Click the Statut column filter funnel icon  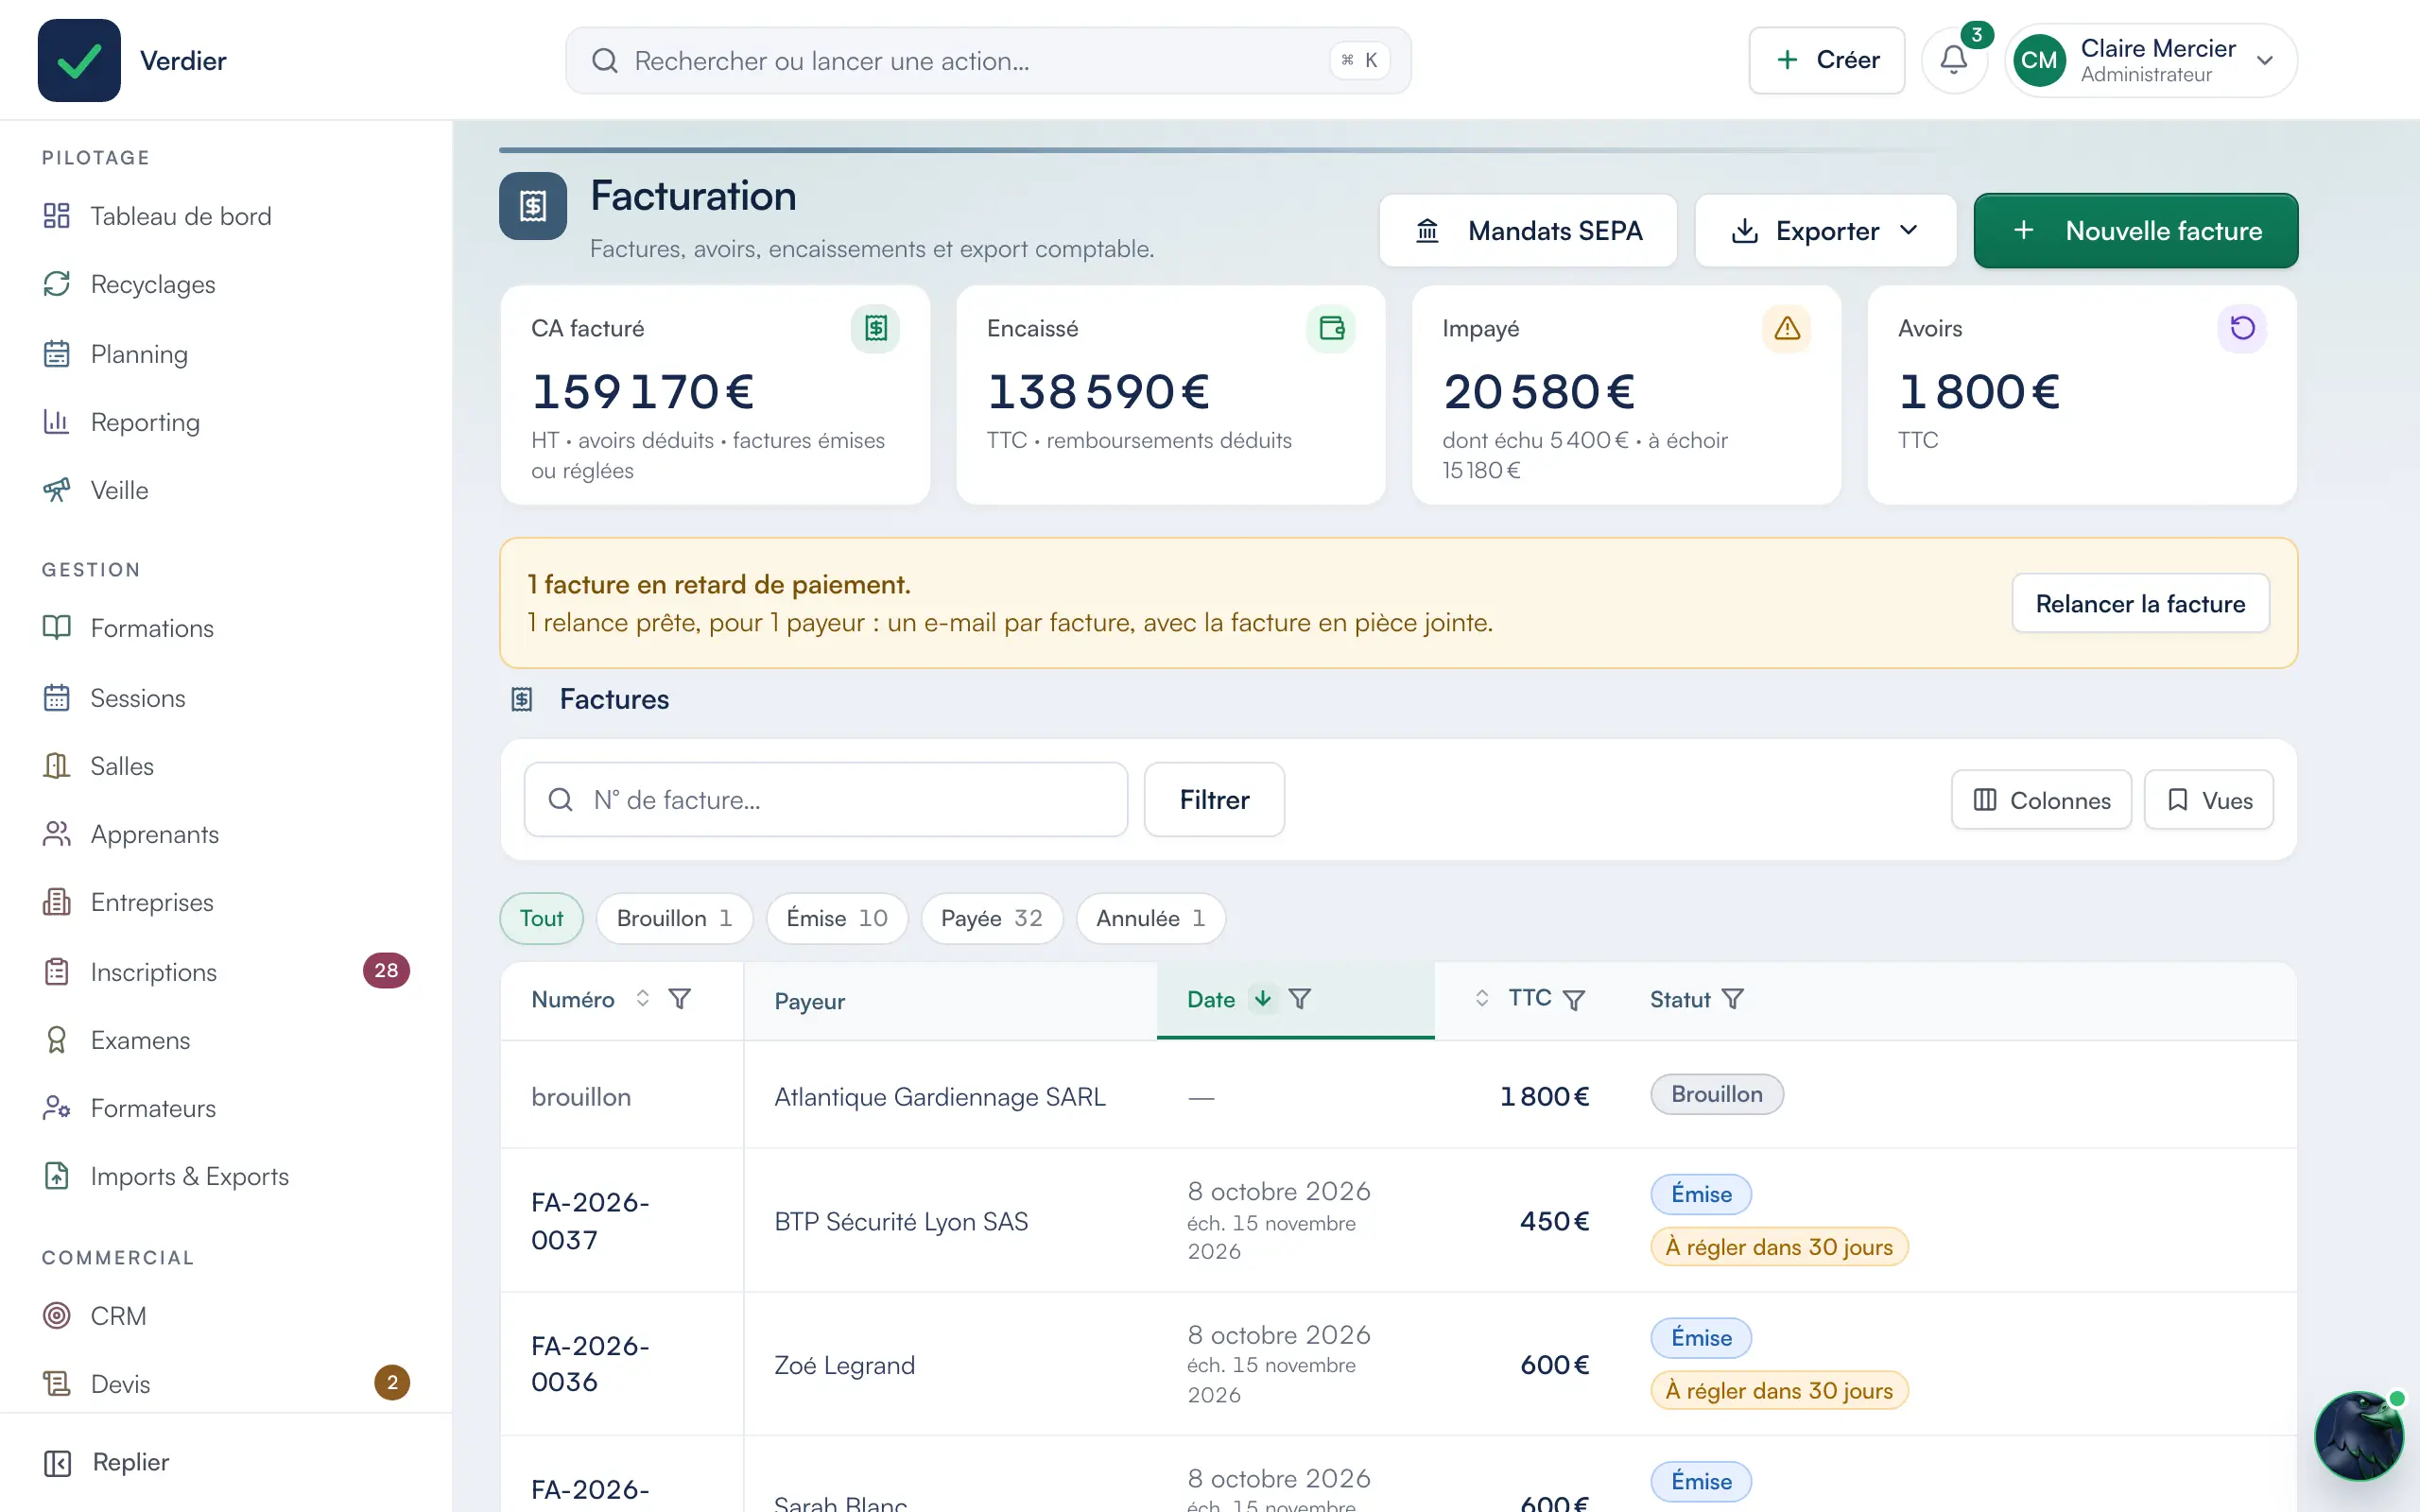coord(1733,999)
